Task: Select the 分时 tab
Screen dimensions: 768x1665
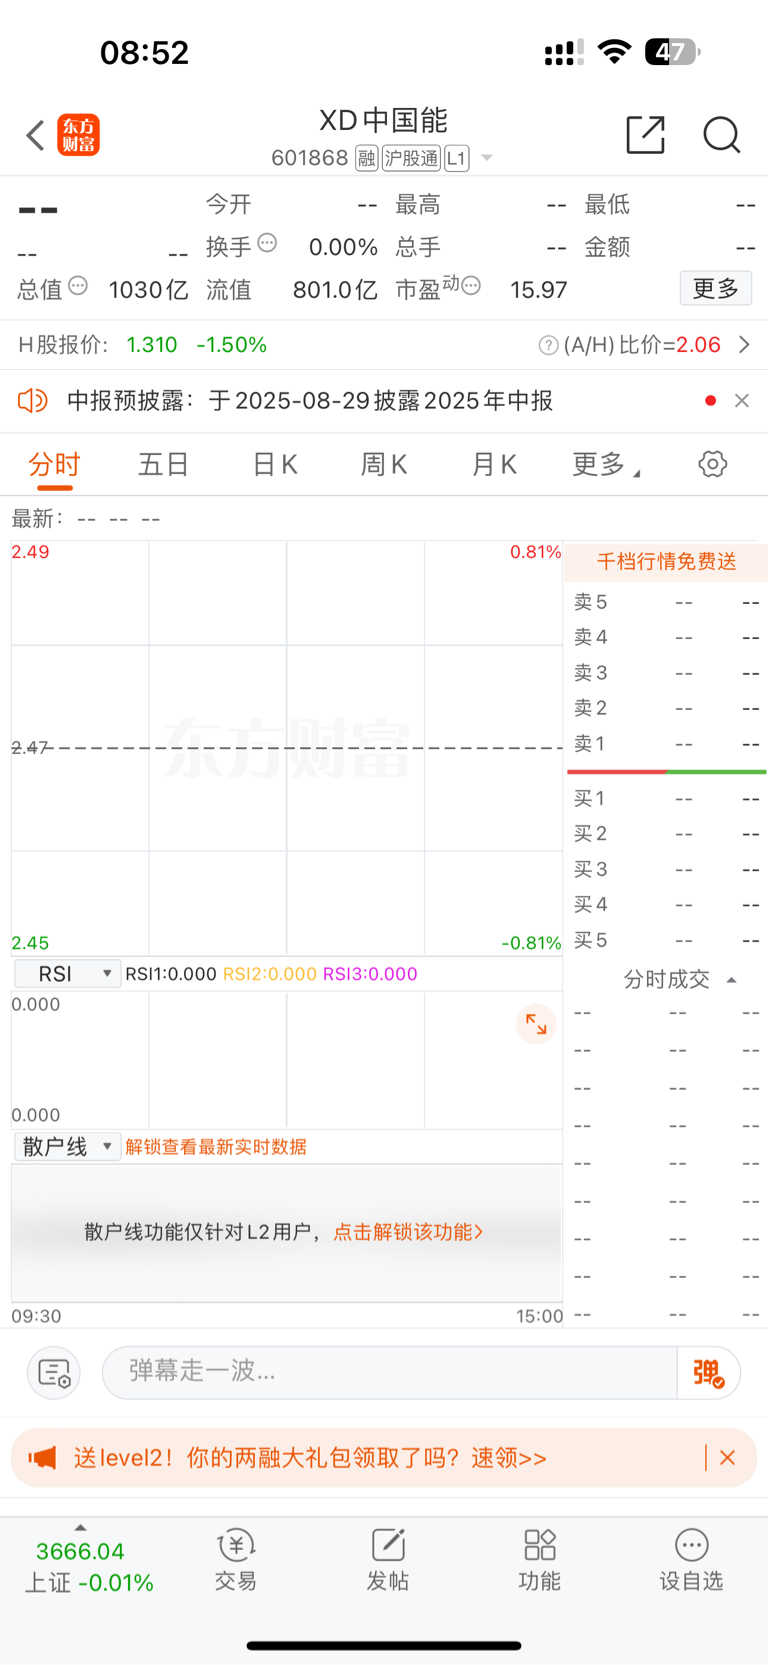Action: (54, 465)
